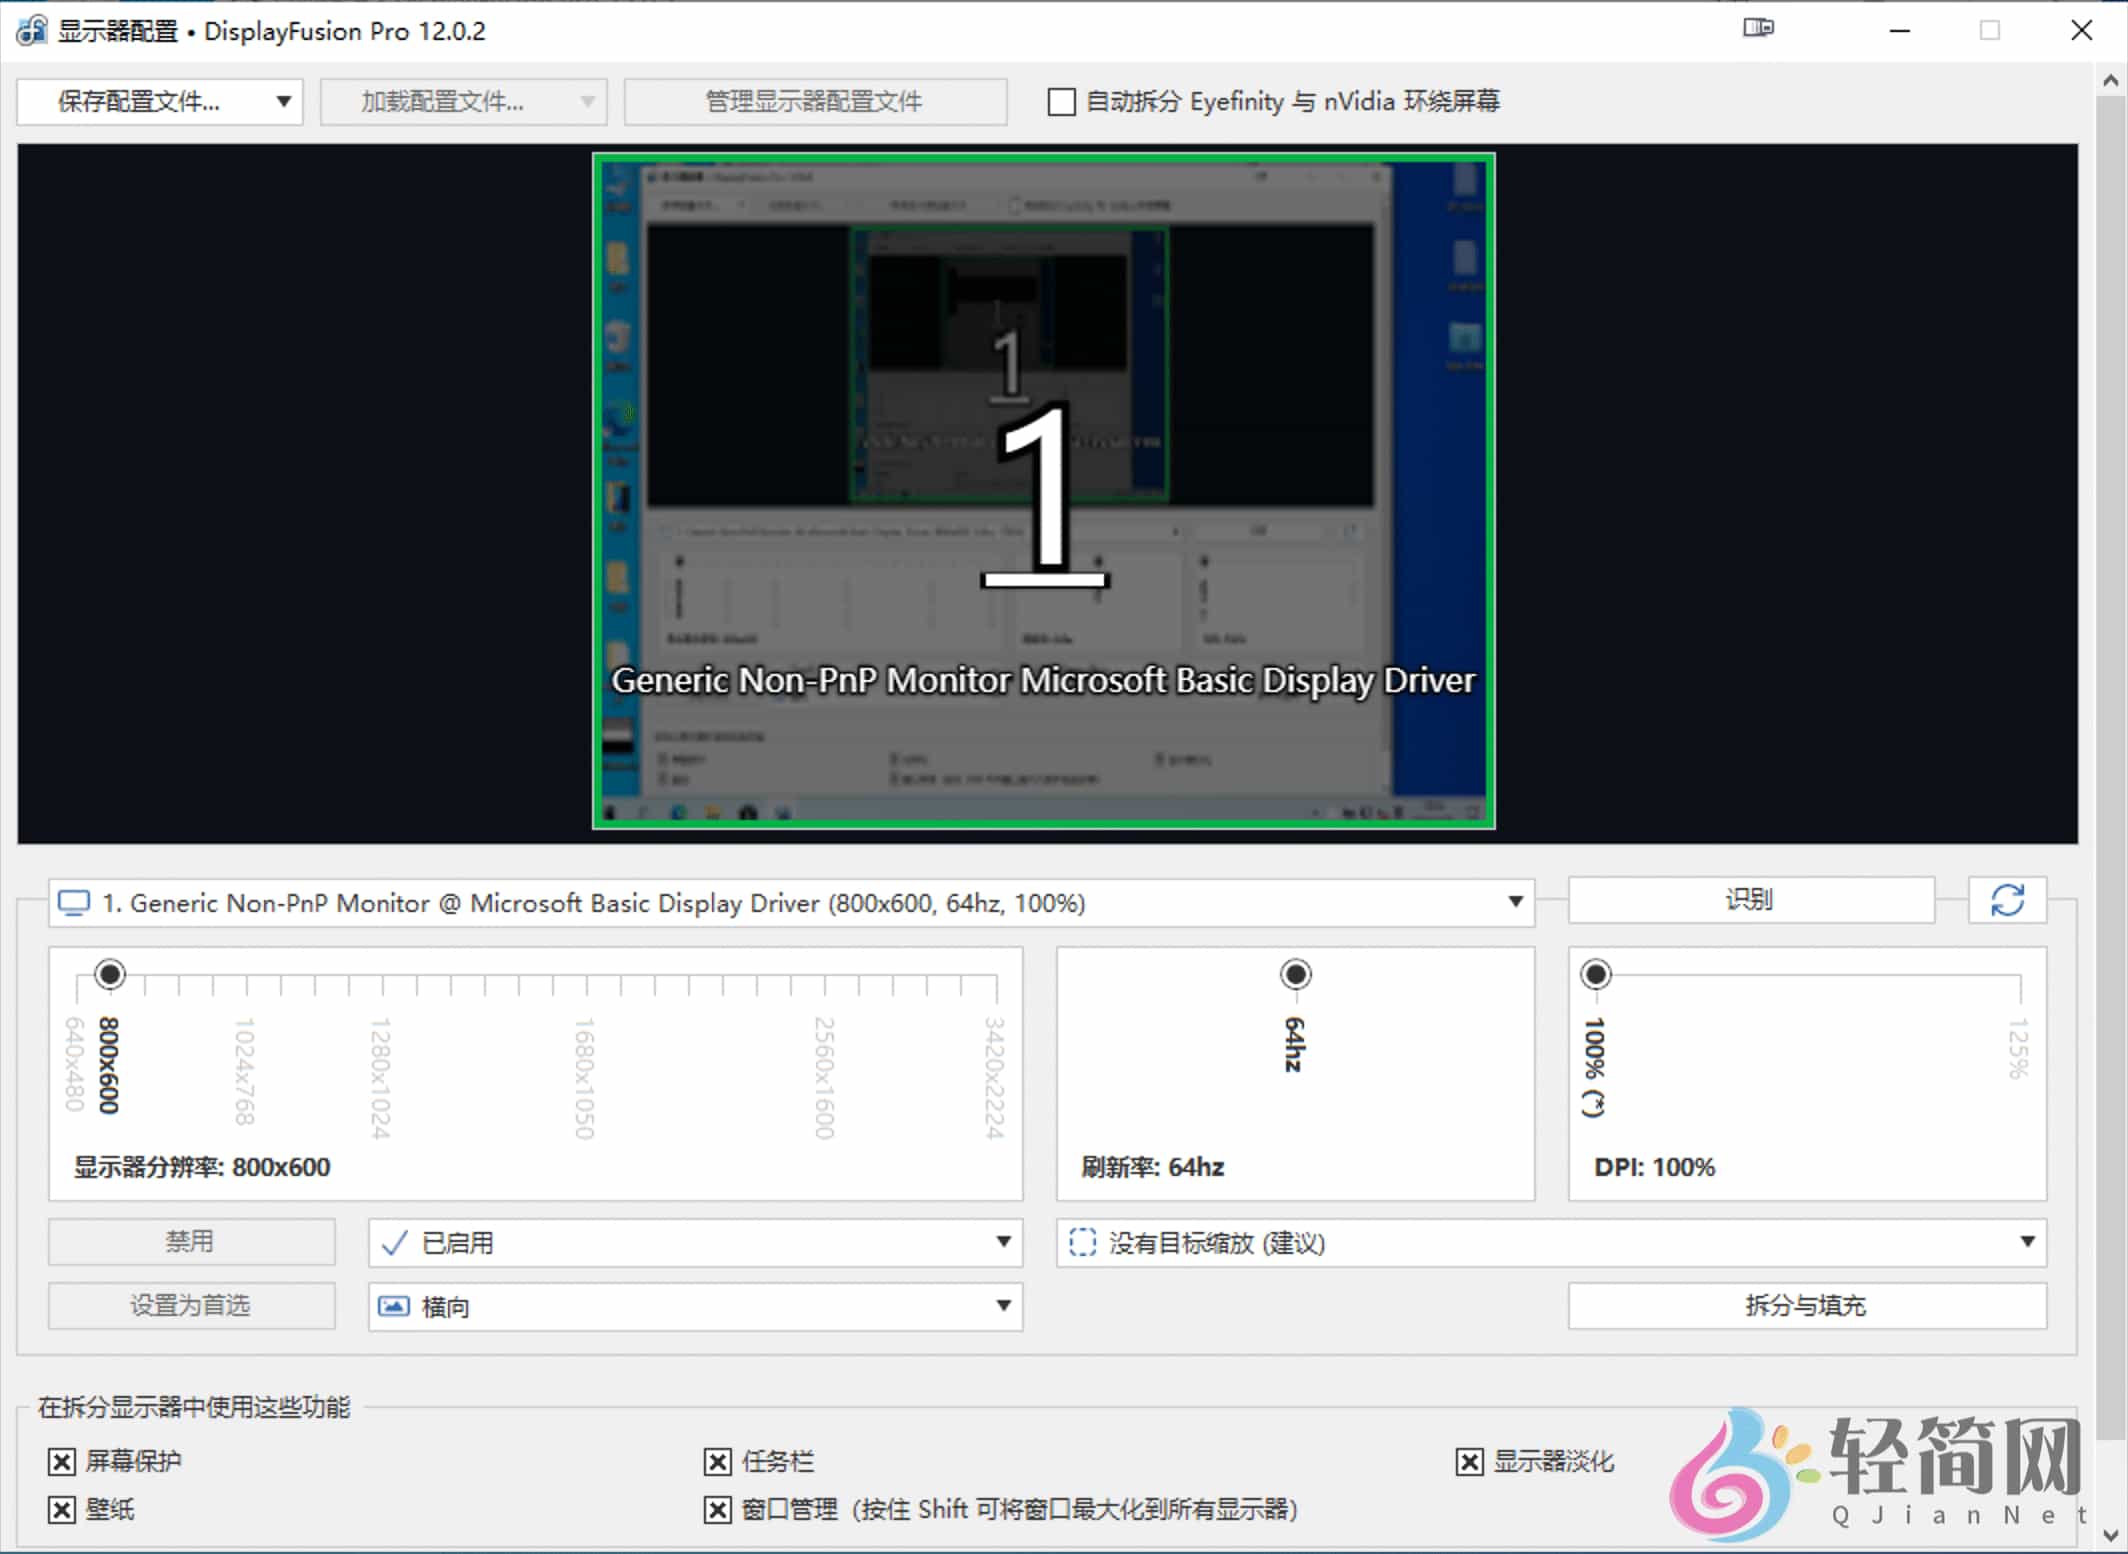Toggle the 显示器淡化 checkbox
This screenshot has height=1554, width=2128.
click(x=1470, y=1461)
